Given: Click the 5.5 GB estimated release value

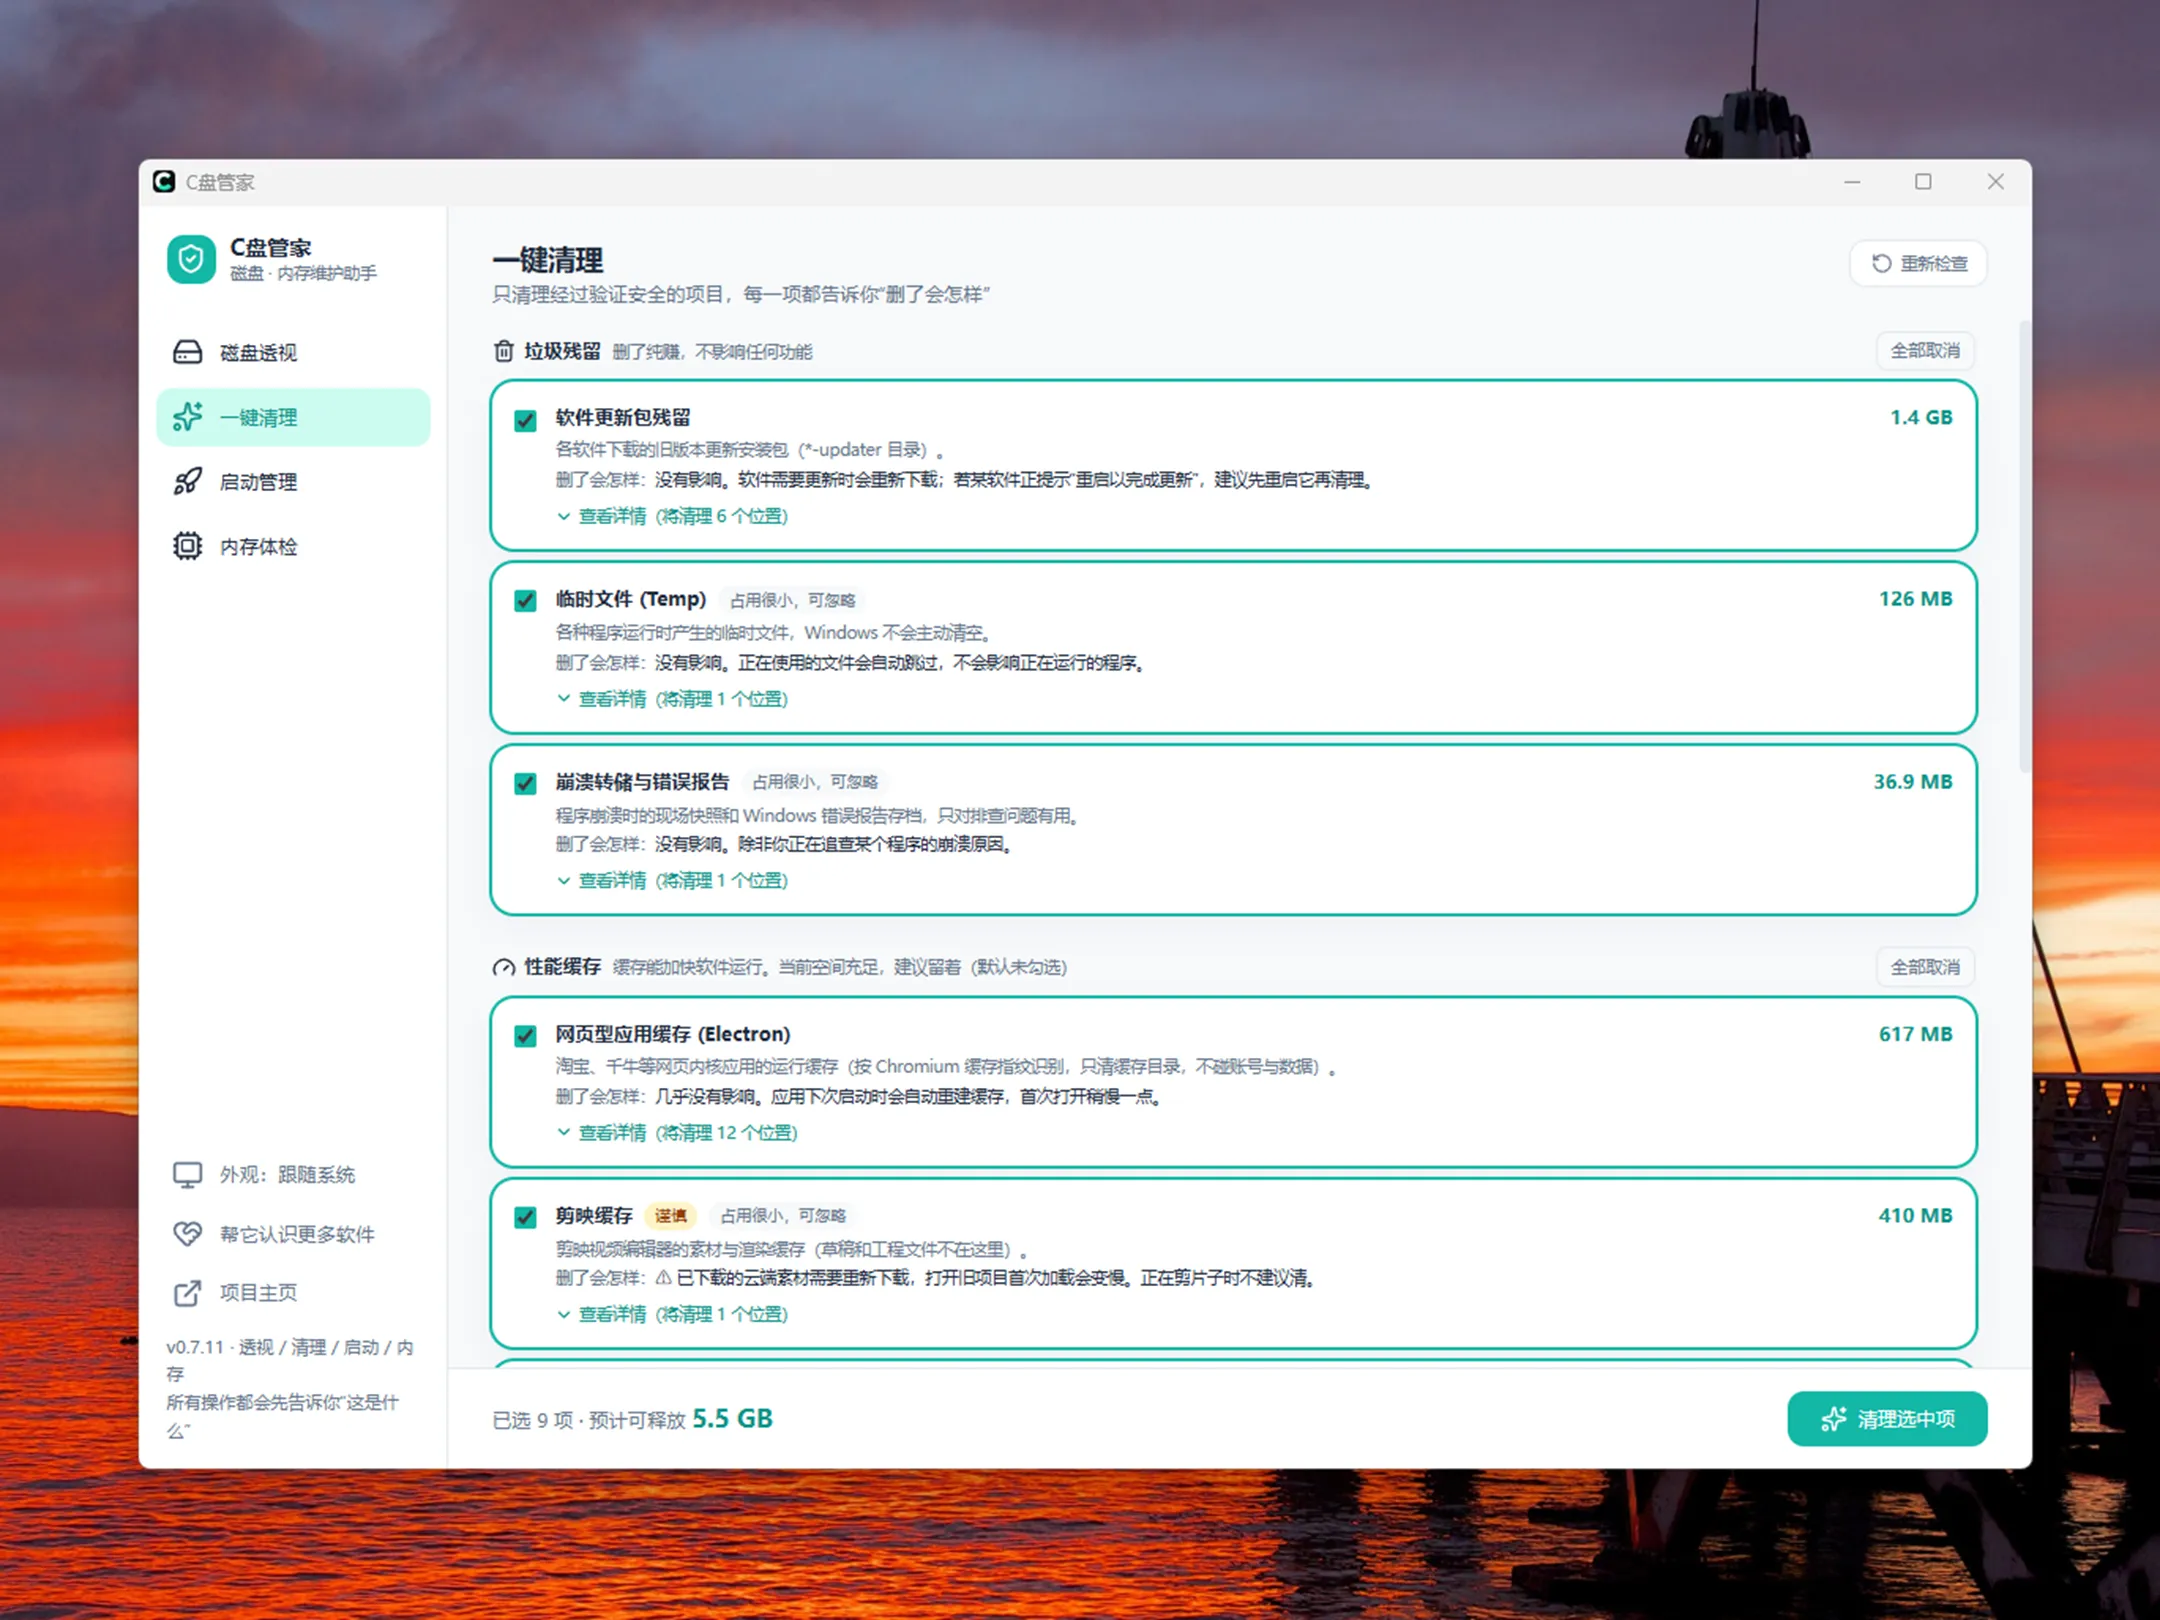Looking at the screenshot, I should click(732, 1419).
